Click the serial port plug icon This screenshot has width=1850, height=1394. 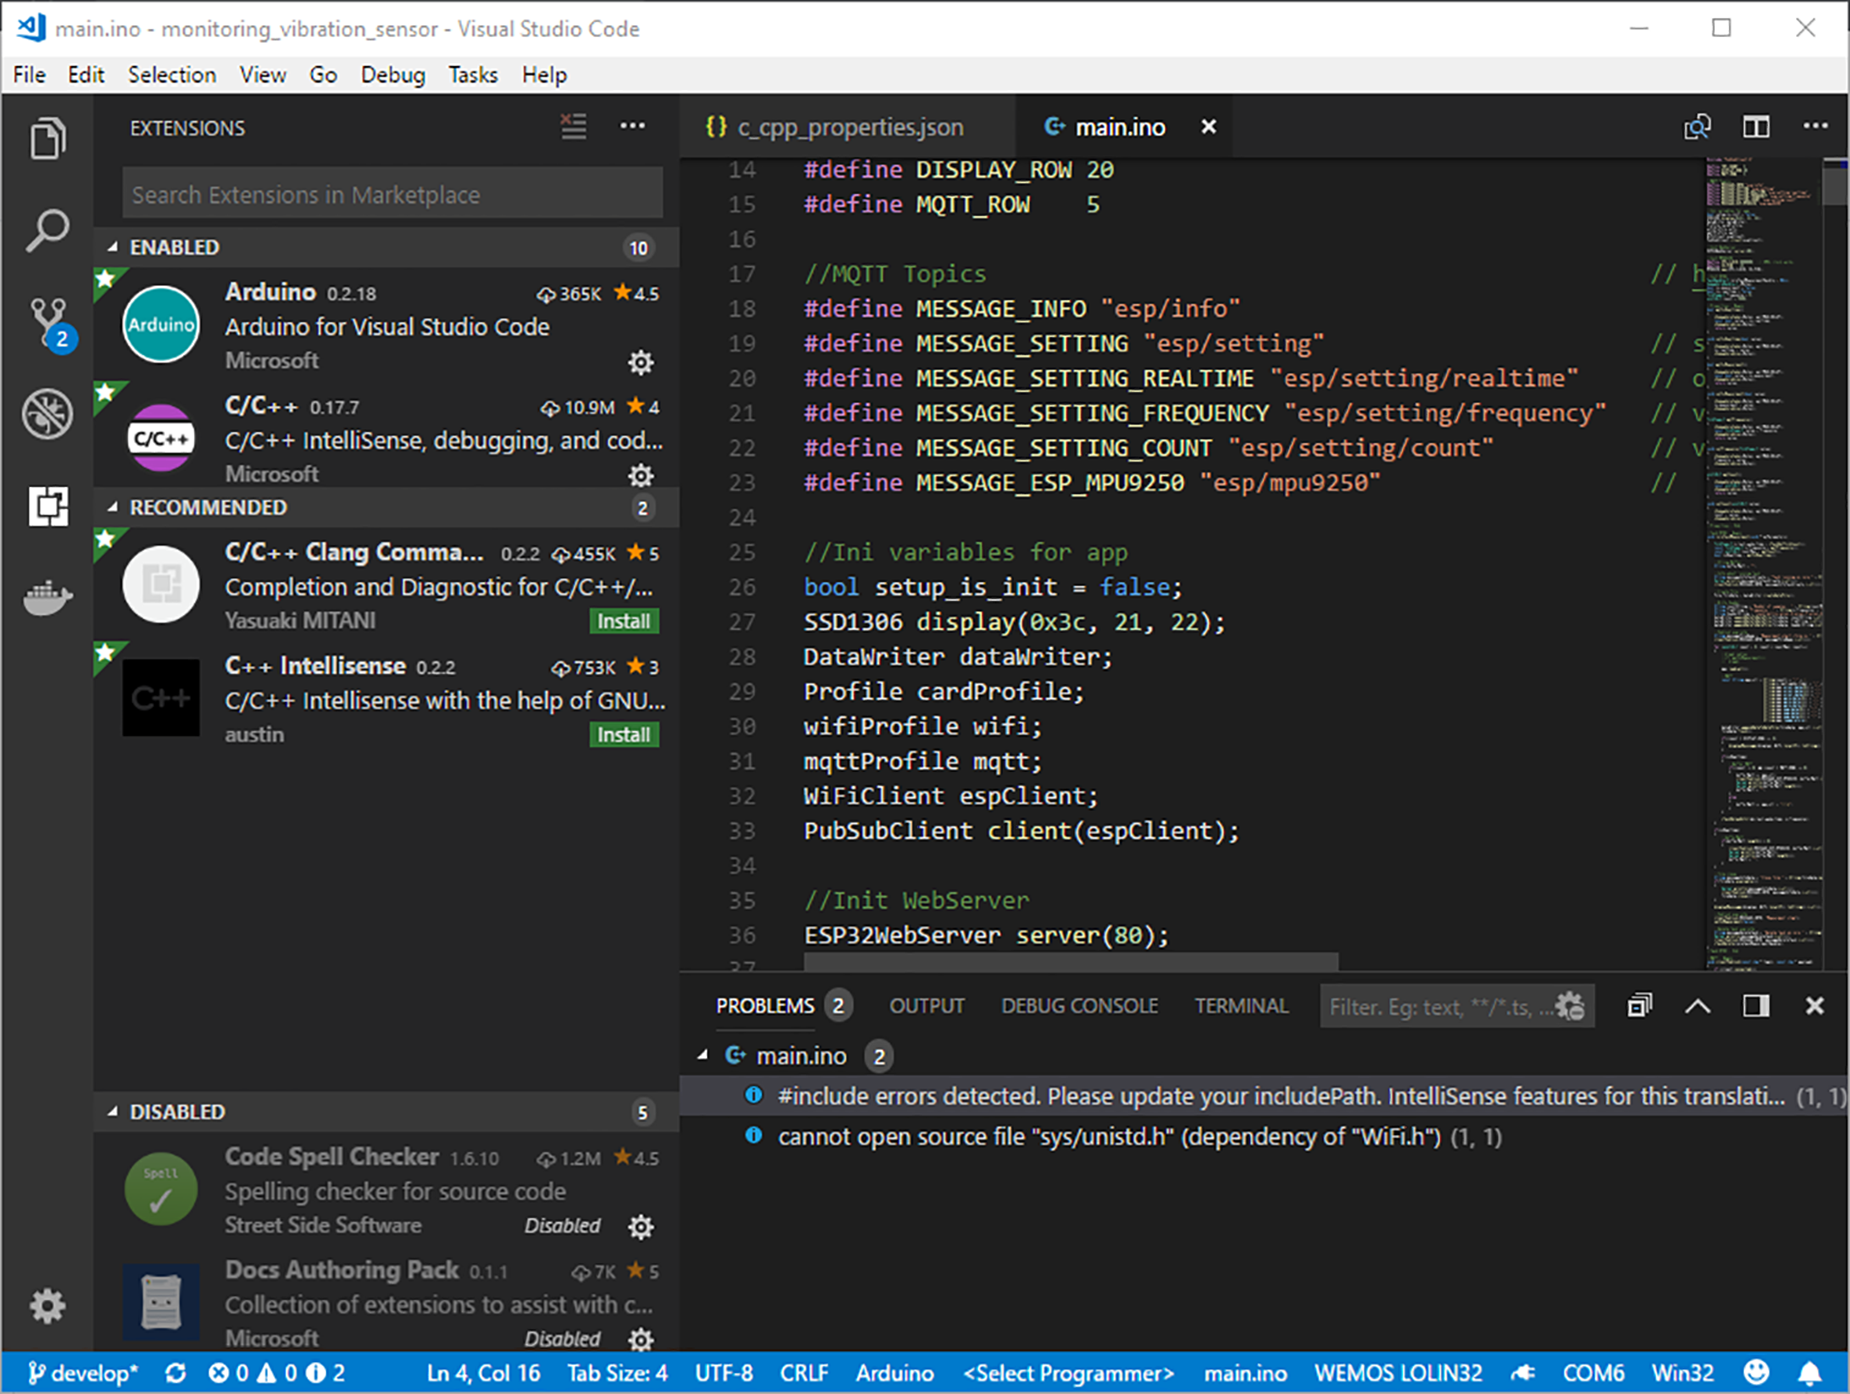pos(1522,1373)
